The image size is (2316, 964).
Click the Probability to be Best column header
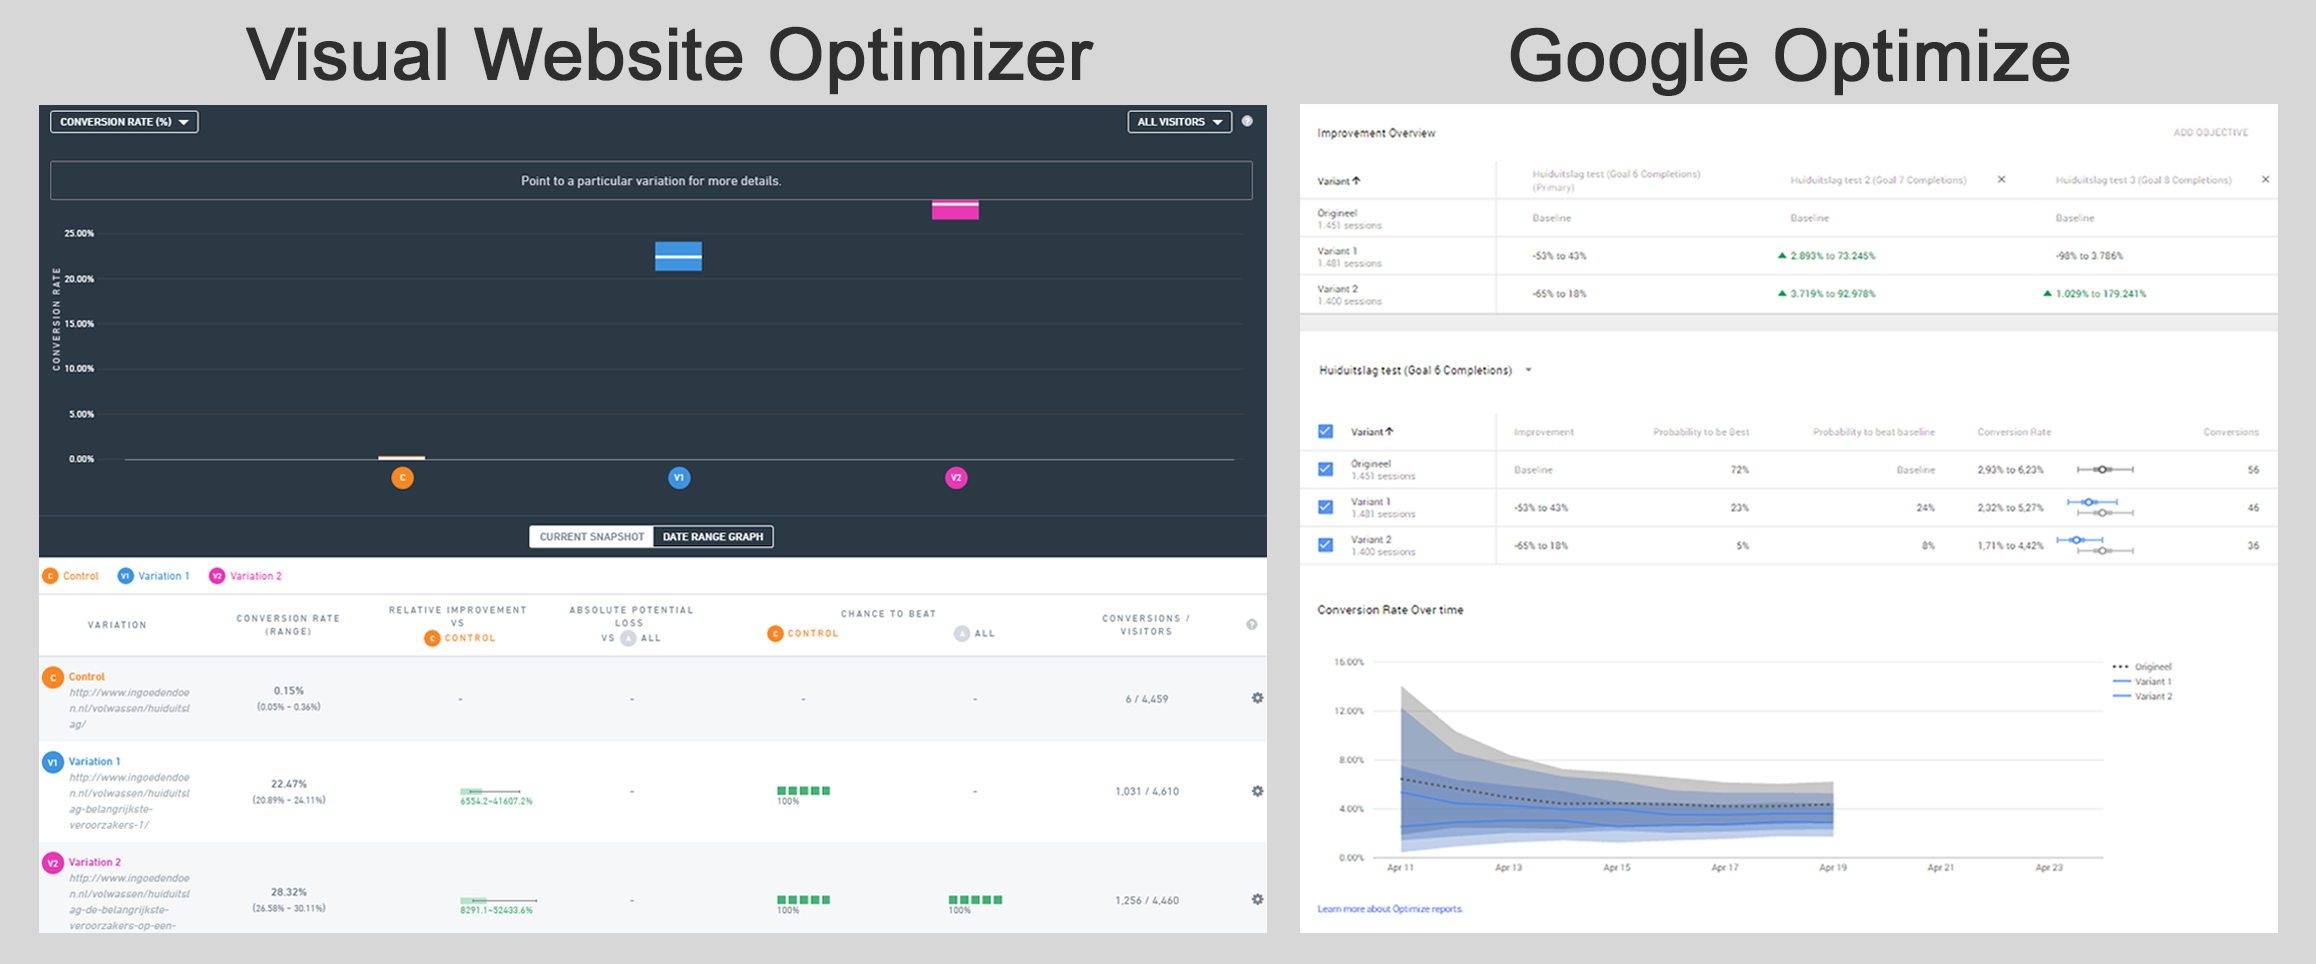(x=1701, y=432)
